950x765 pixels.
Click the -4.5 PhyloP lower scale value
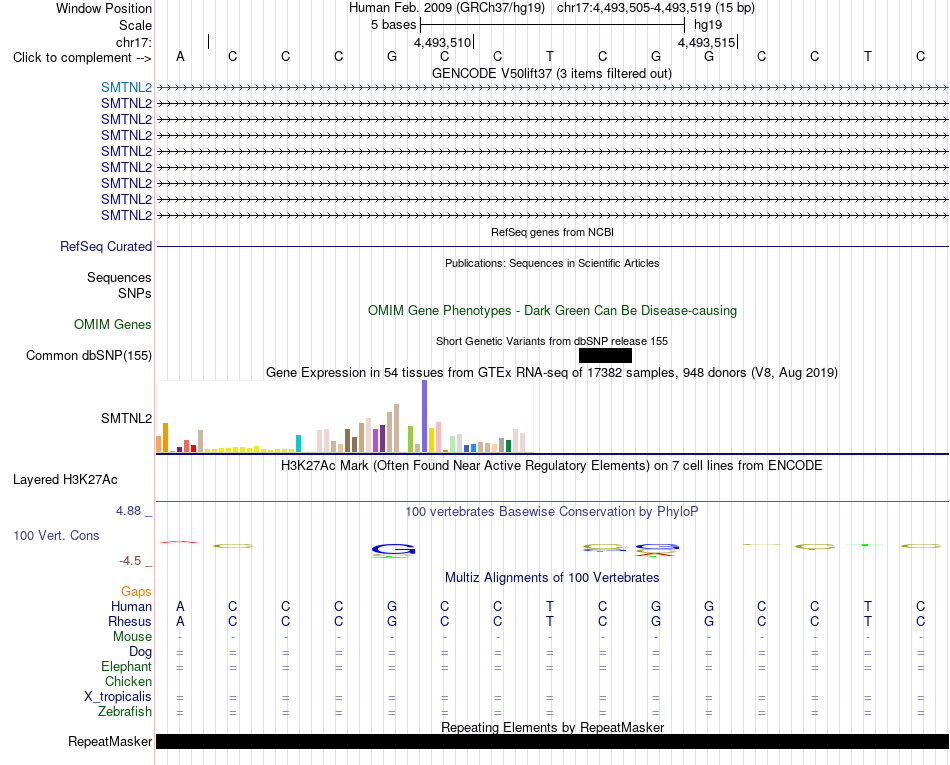130,561
